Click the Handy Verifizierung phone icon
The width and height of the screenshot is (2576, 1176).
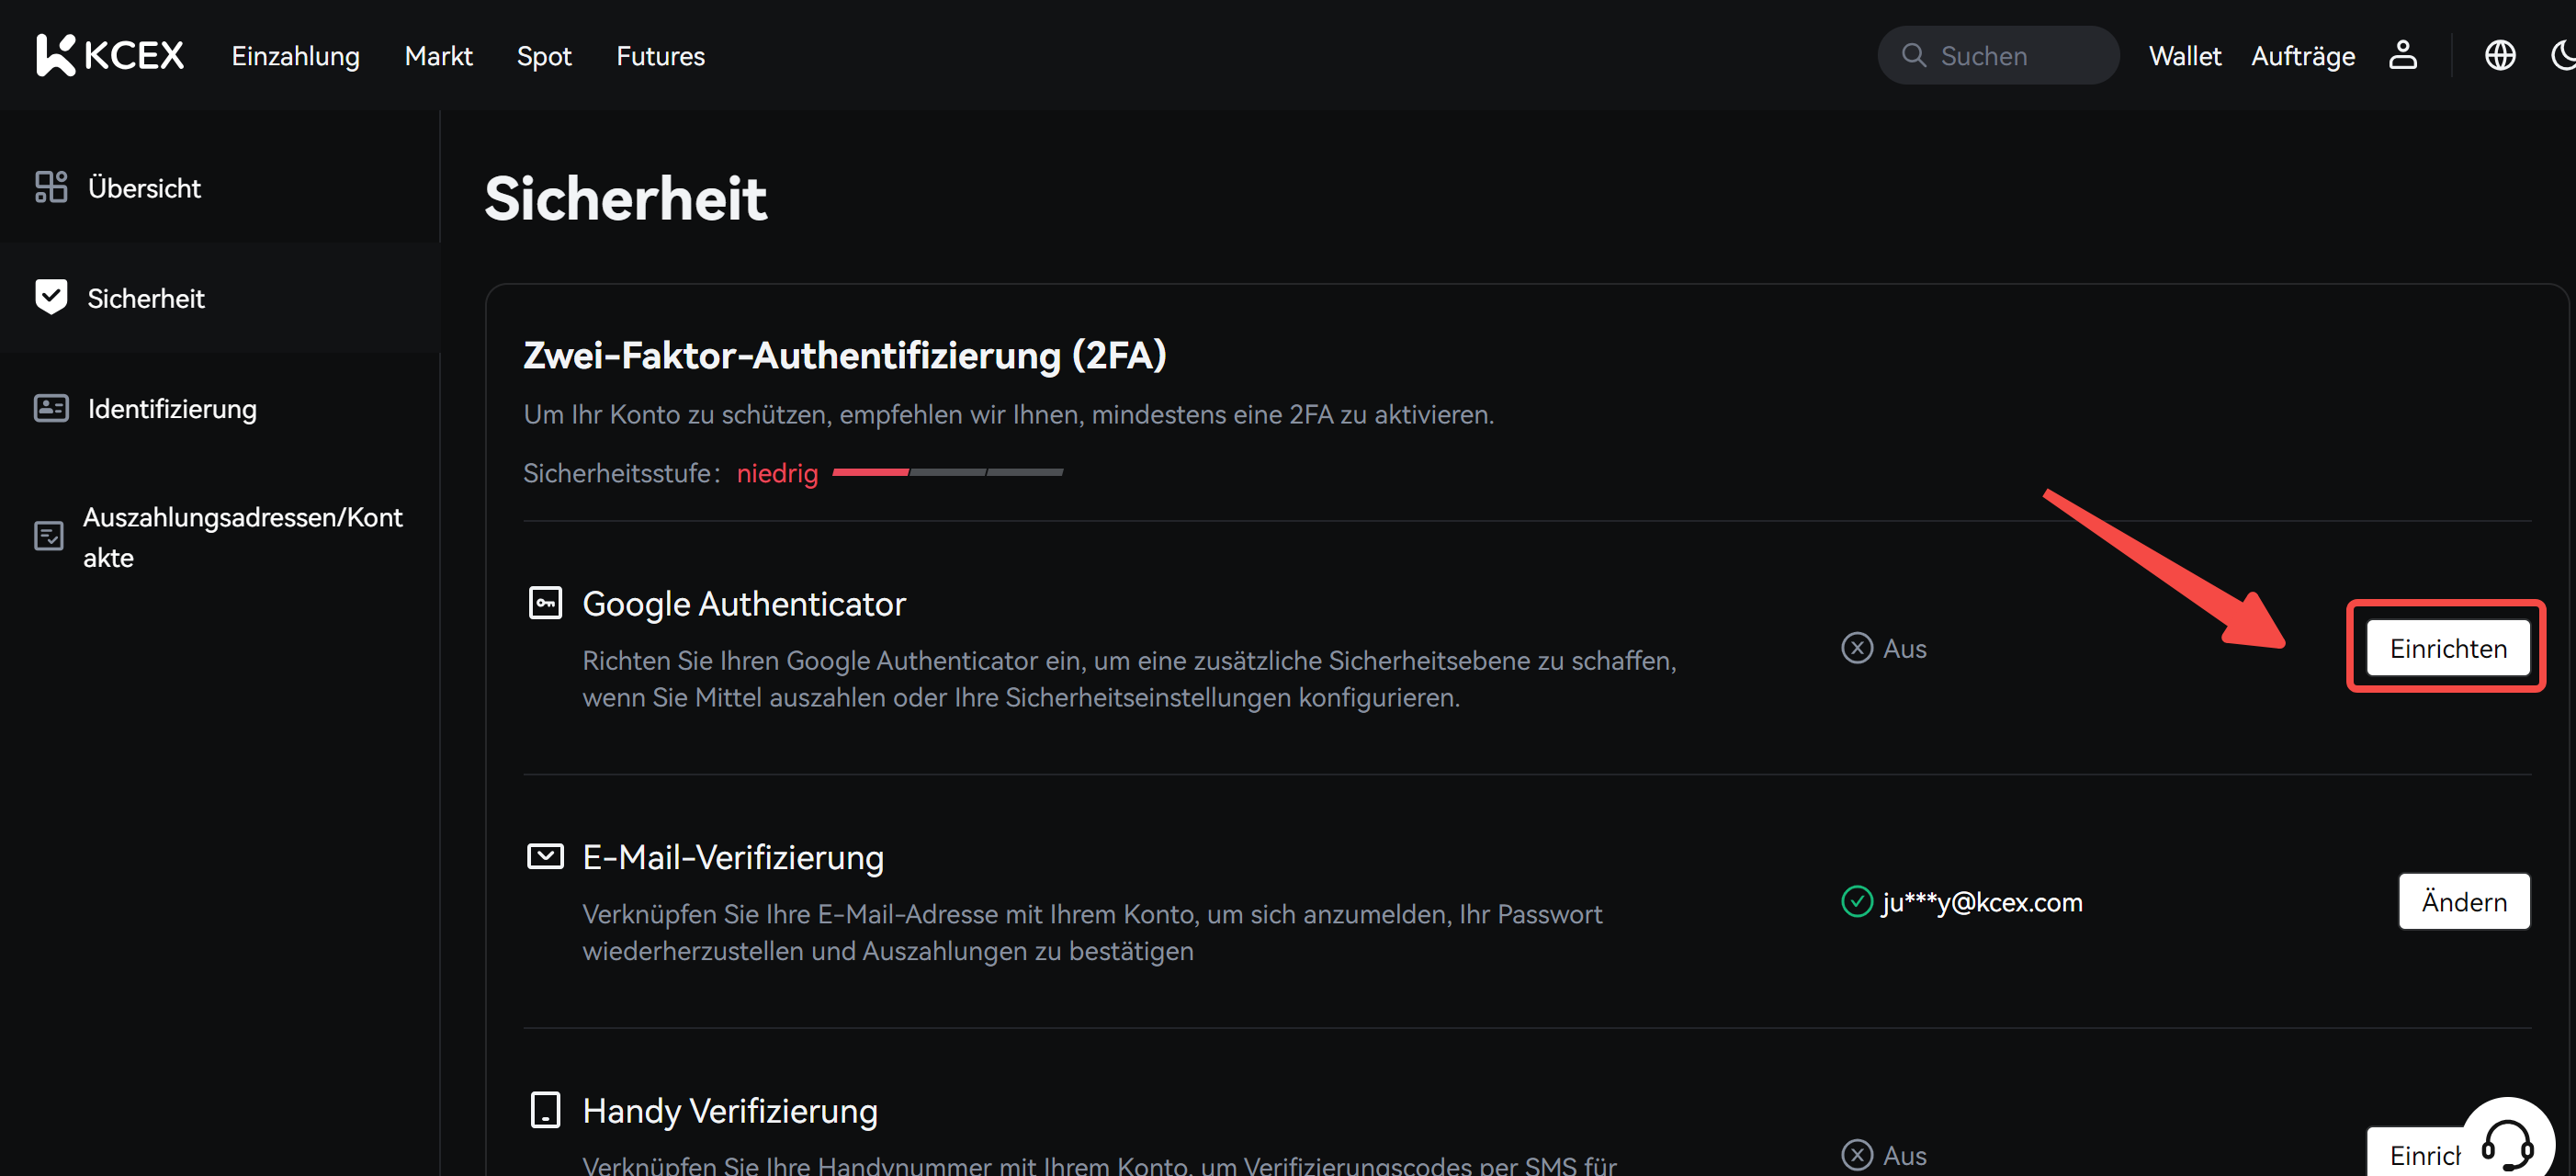[545, 1110]
